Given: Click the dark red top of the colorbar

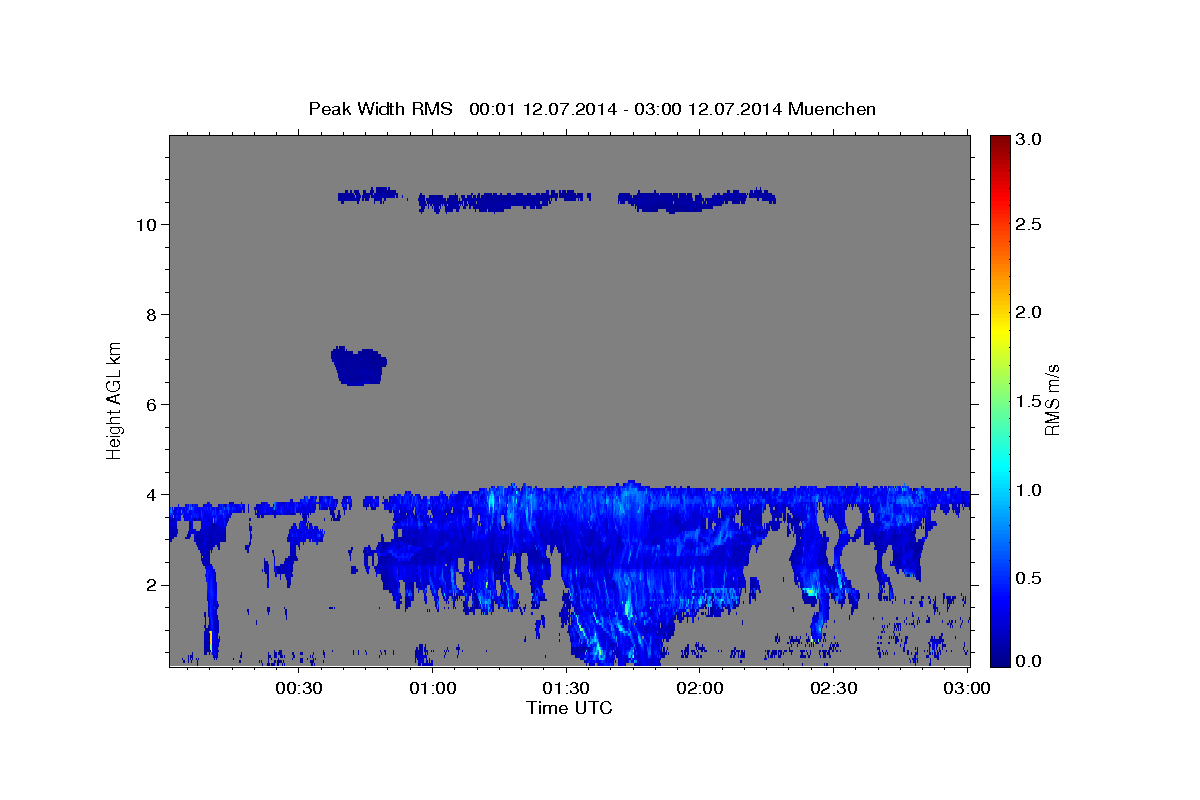Looking at the screenshot, I should 1000,143.
